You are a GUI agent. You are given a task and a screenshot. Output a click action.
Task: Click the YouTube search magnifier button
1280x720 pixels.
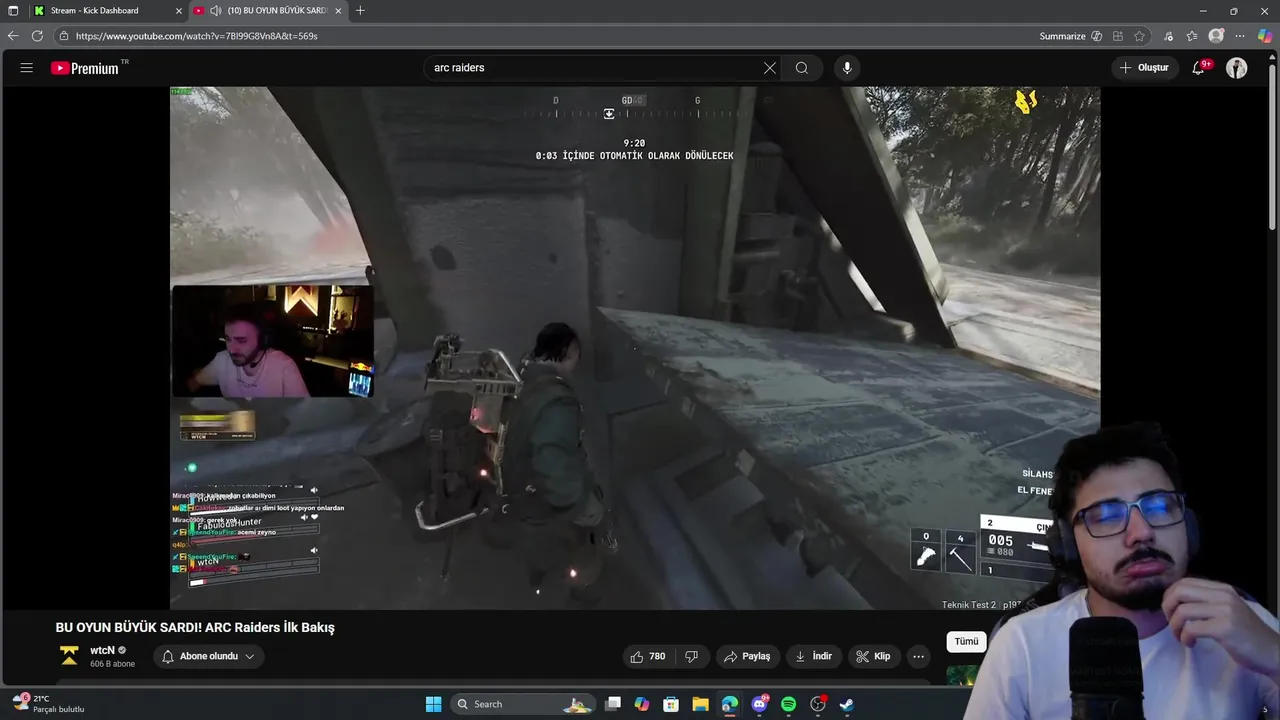tap(801, 68)
